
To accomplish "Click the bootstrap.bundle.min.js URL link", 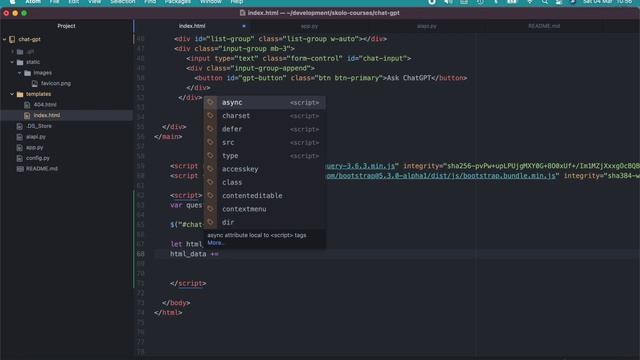I will (441, 176).
